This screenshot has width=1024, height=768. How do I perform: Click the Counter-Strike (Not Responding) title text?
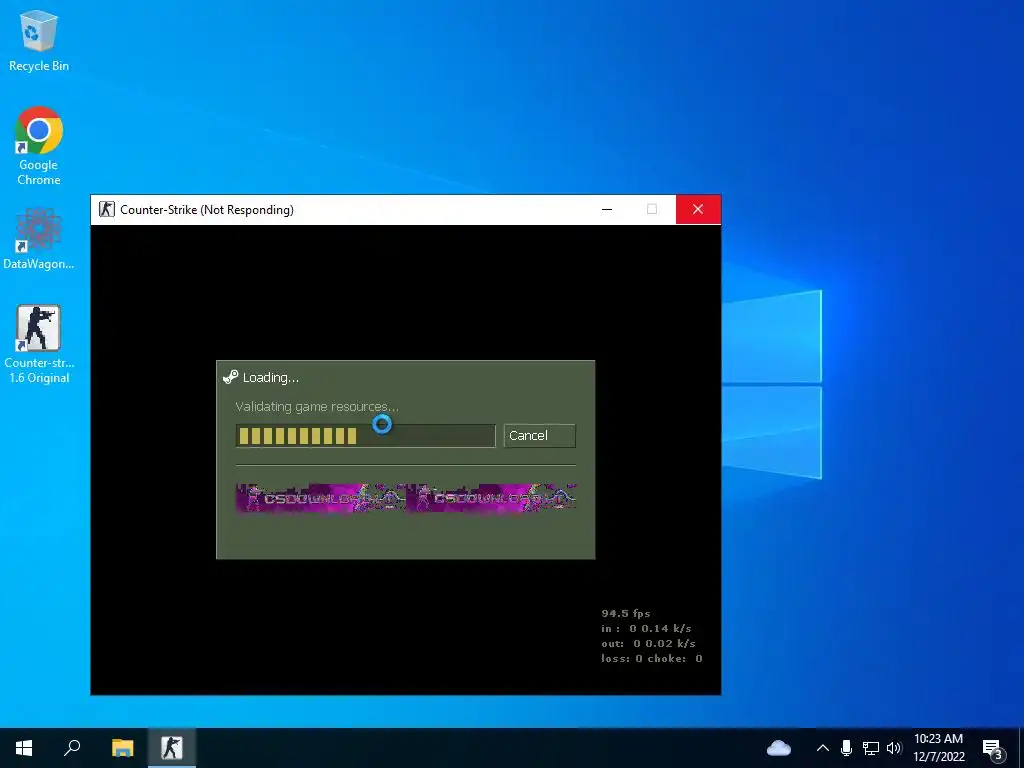click(207, 210)
